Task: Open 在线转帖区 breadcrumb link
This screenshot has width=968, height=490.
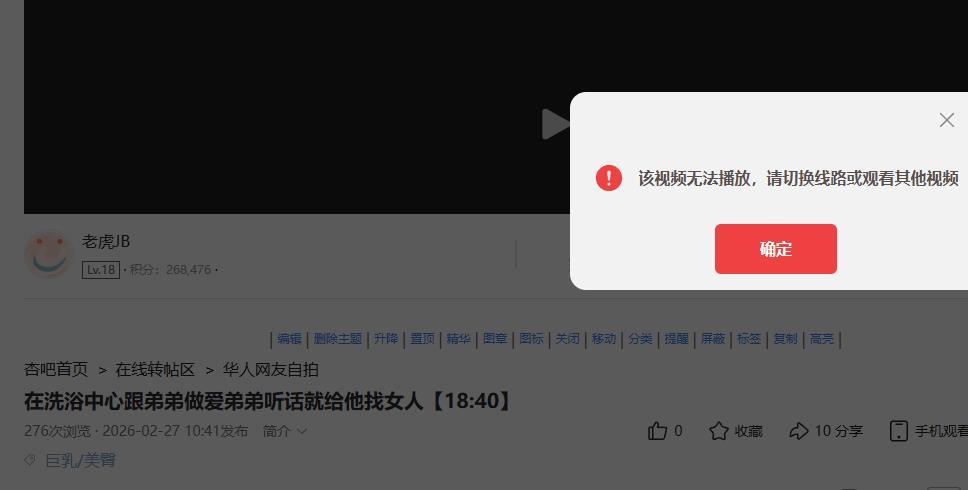Action: [x=155, y=370]
